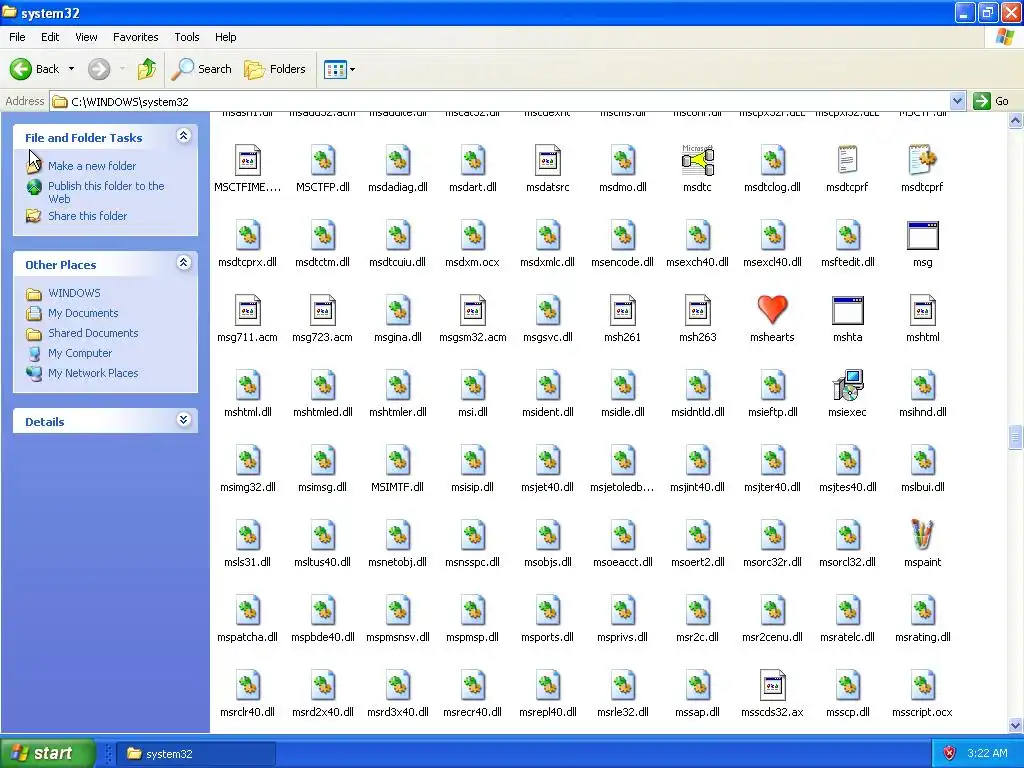This screenshot has height=768, width=1024.
Task: Click the scrollbar up arrow
Action: tap(1016, 120)
